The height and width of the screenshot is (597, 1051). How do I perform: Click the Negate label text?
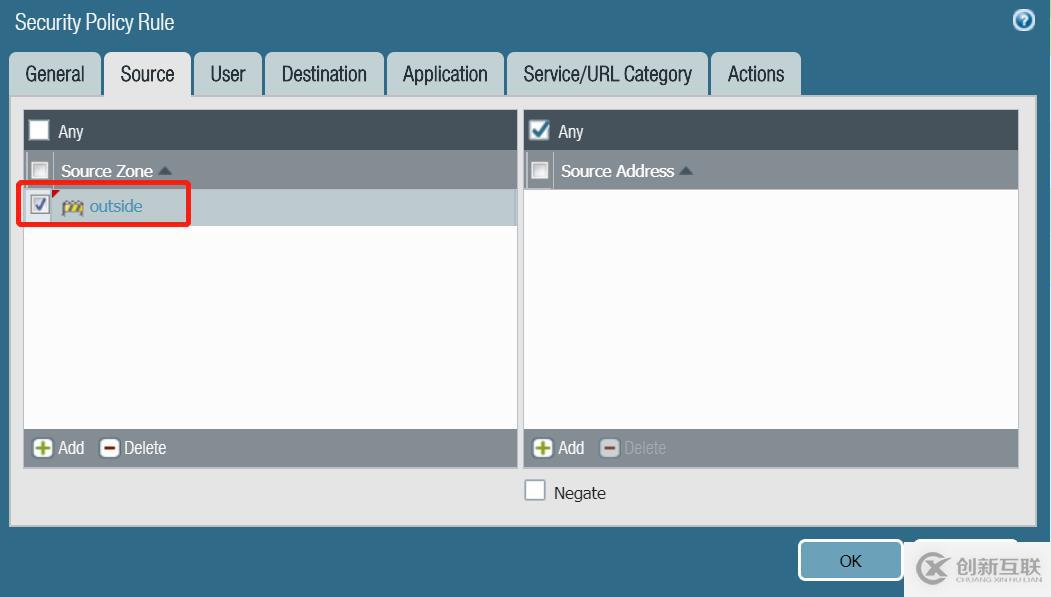point(580,493)
